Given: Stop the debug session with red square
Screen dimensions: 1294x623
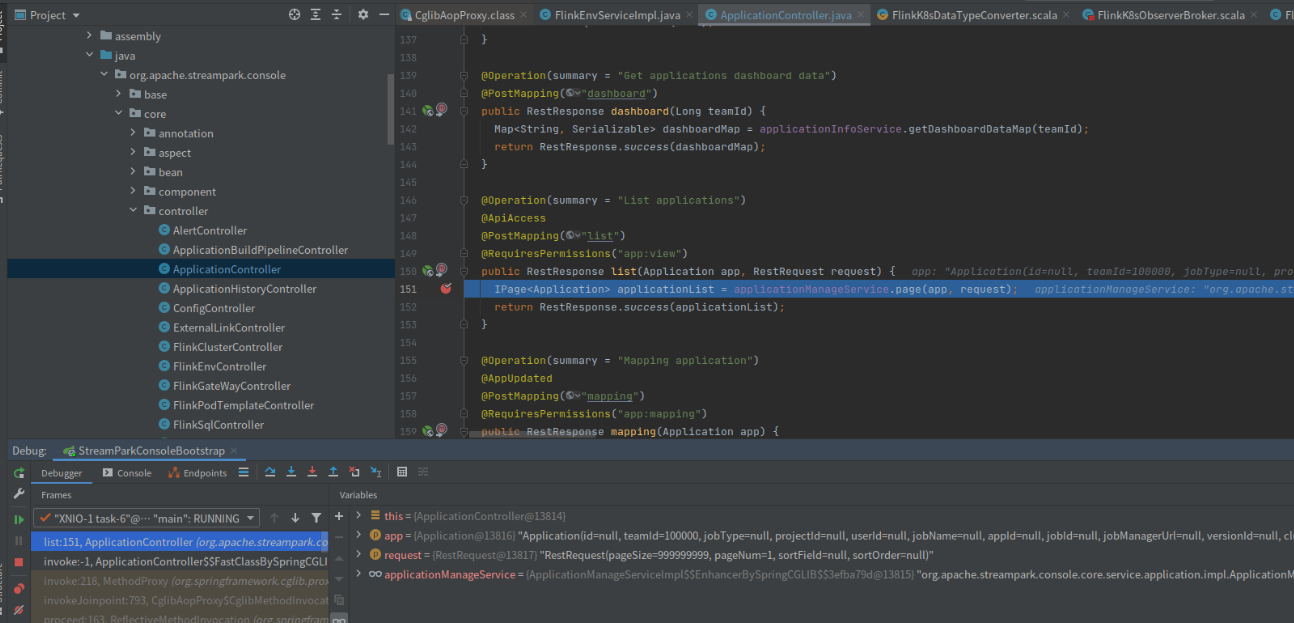Looking at the screenshot, I should point(18,562).
